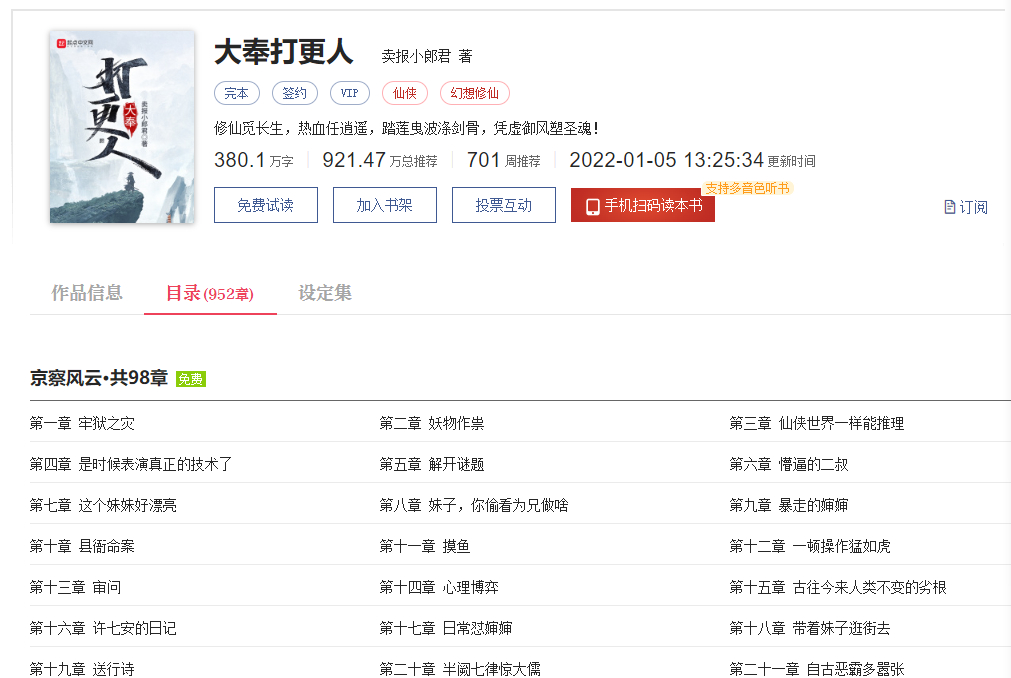The width and height of the screenshot is (1011, 678).
Task: Click the VIP tag badge
Action: [349, 93]
